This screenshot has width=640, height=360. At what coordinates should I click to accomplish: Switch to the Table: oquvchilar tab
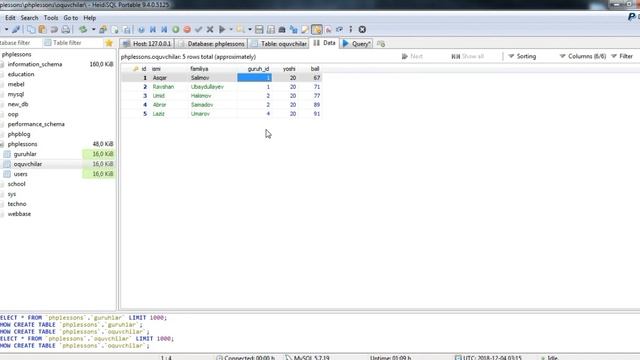click(279, 44)
